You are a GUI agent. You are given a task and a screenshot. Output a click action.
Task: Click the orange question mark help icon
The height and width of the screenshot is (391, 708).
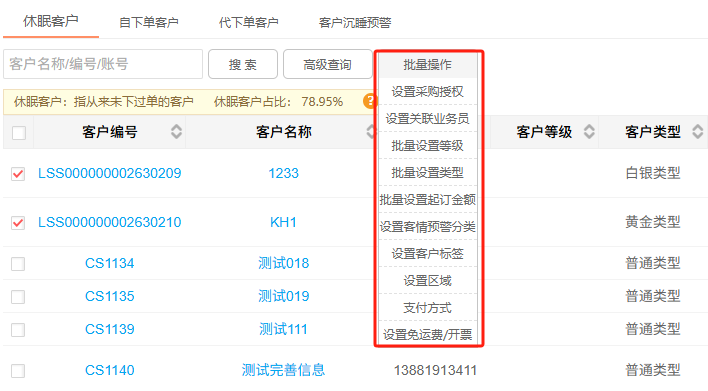tap(369, 101)
